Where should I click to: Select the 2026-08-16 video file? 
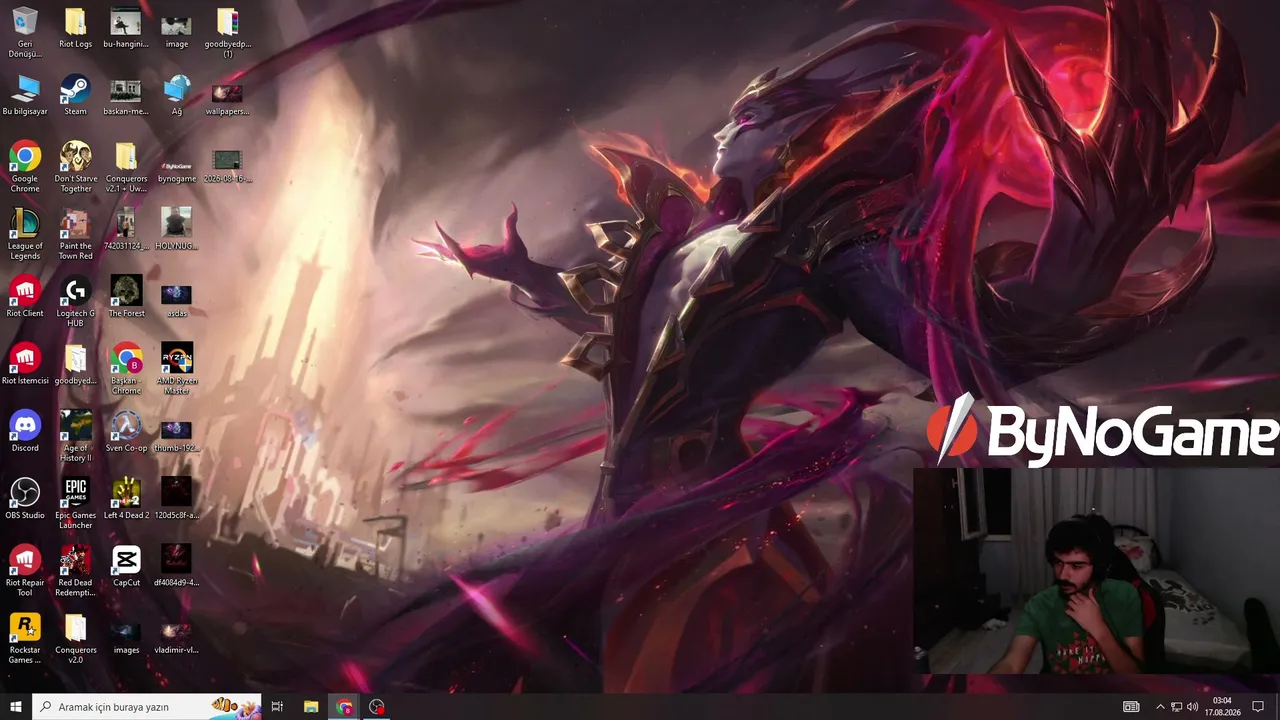pyautogui.click(x=227, y=160)
